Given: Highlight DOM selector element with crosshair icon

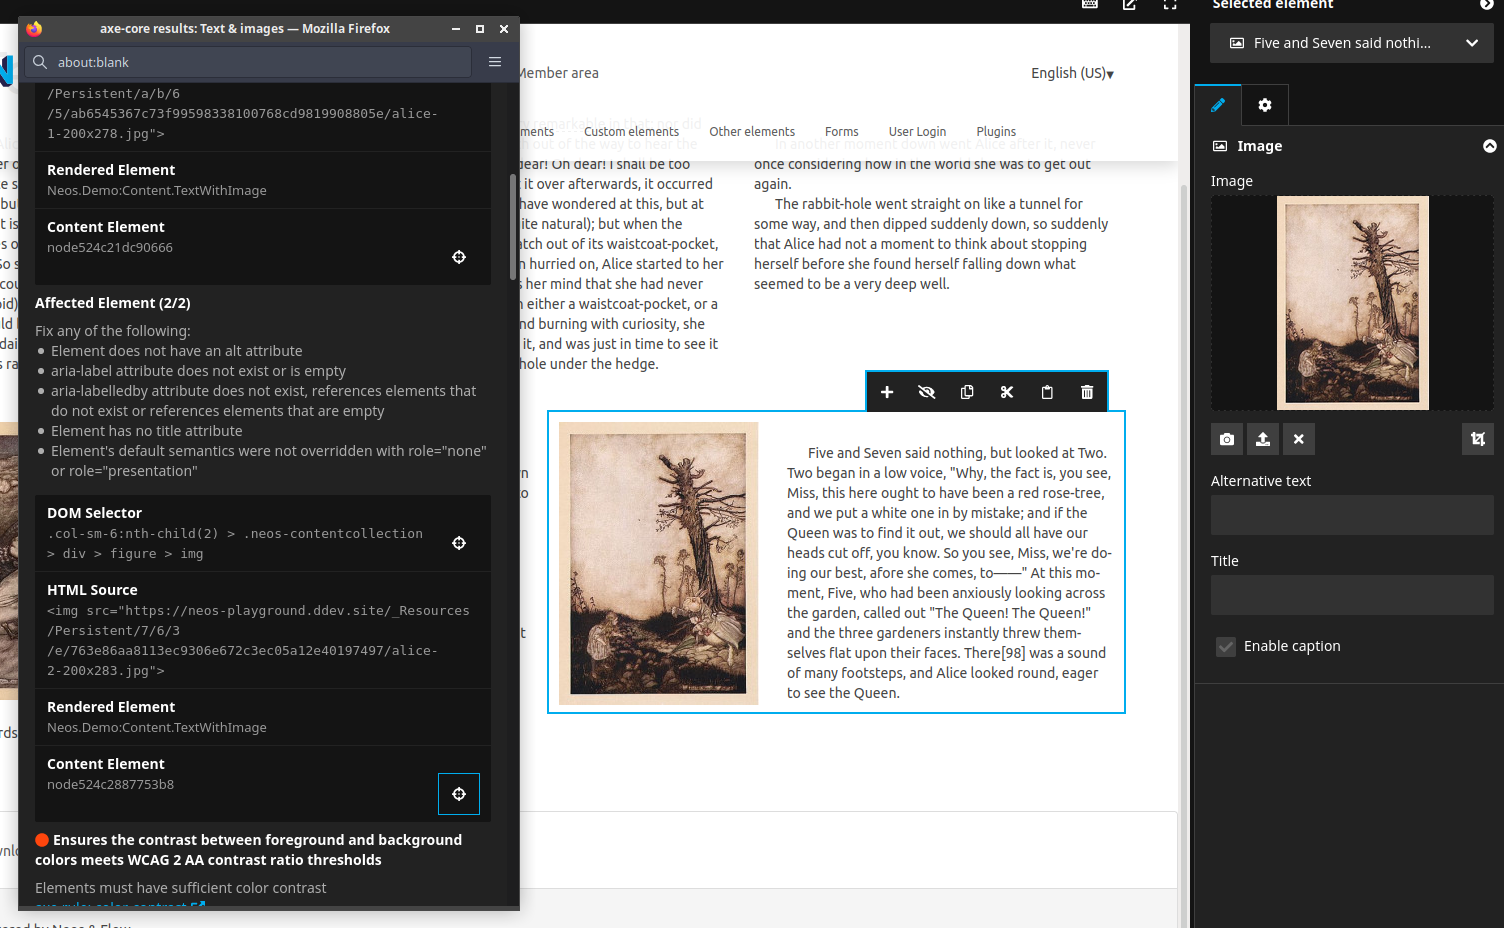Looking at the screenshot, I should coord(459,543).
